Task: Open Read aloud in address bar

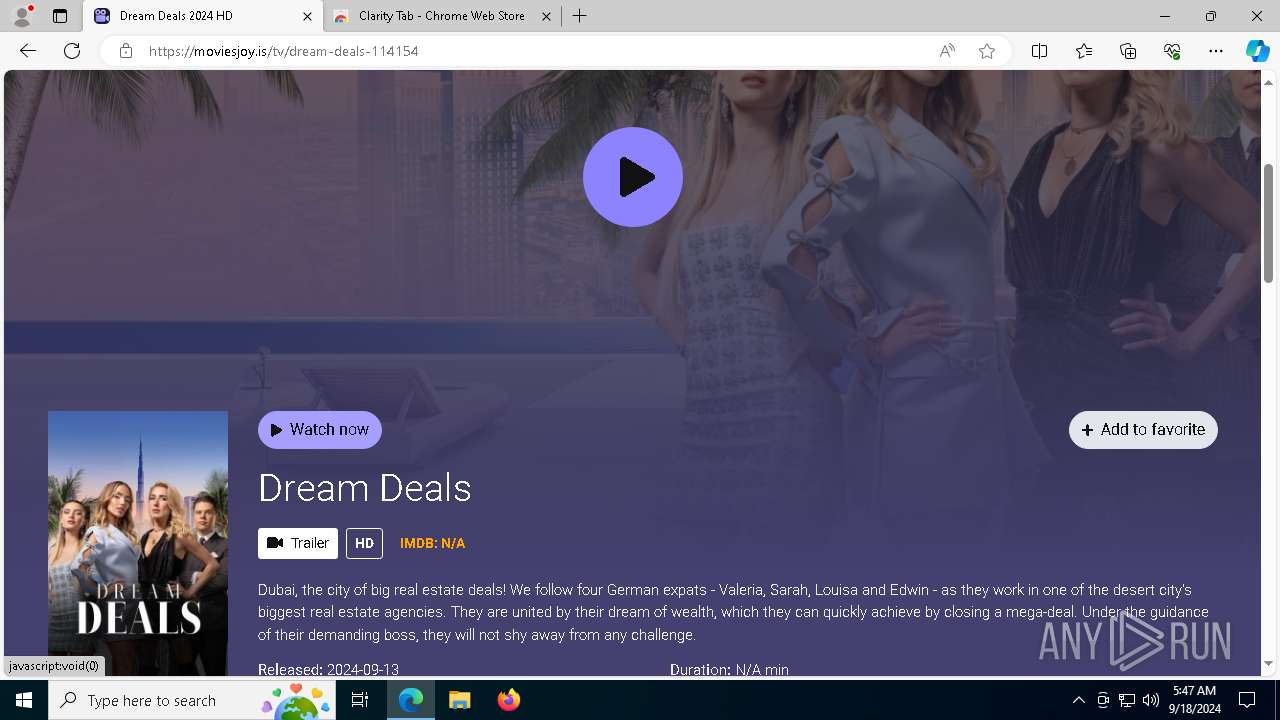Action: 947,51
